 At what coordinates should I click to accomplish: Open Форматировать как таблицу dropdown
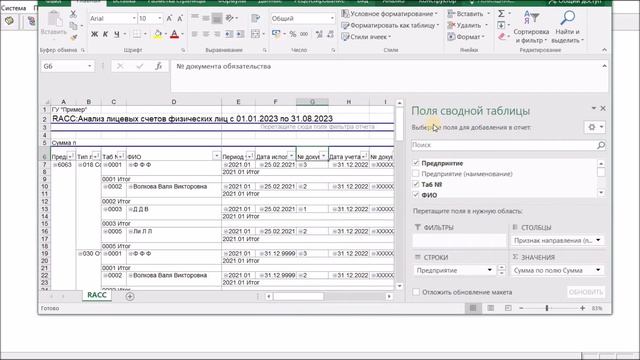391,25
